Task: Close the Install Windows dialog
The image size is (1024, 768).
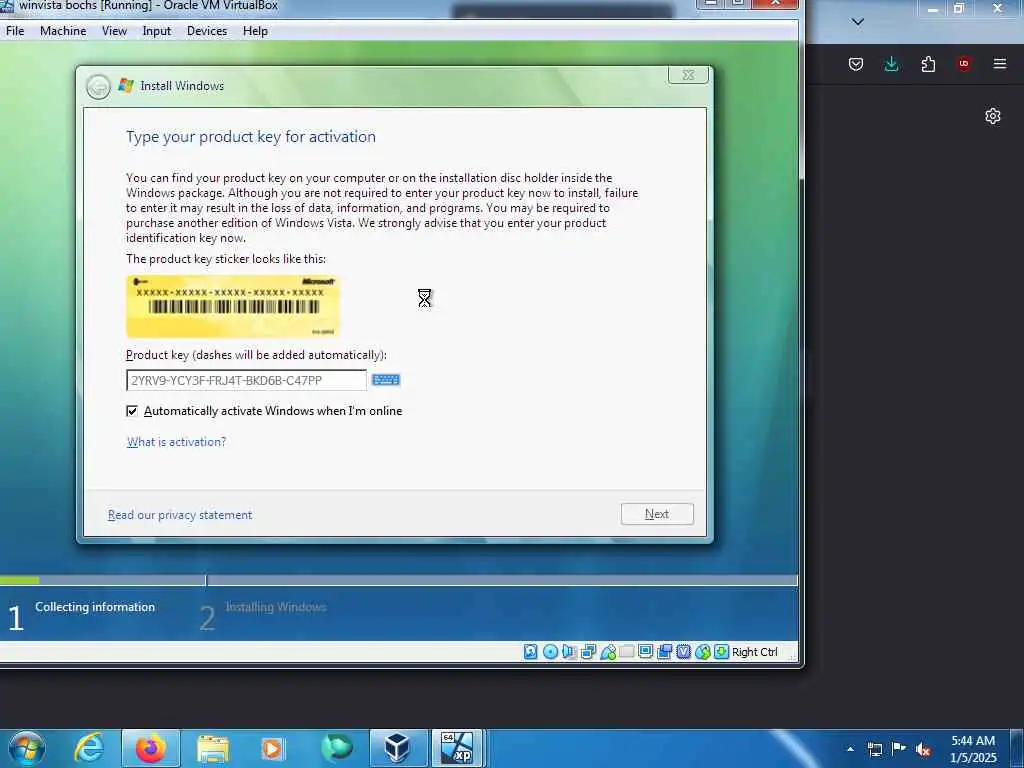Action: point(688,75)
